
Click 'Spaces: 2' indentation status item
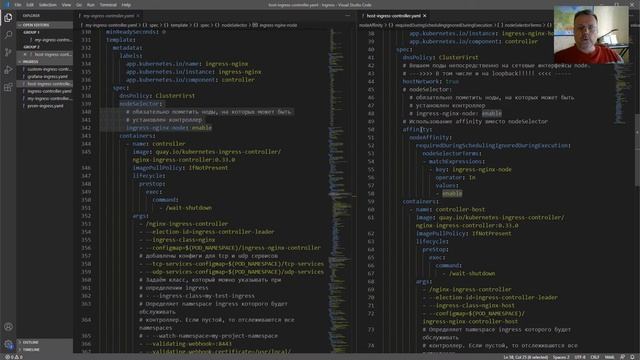[x=561, y=357]
